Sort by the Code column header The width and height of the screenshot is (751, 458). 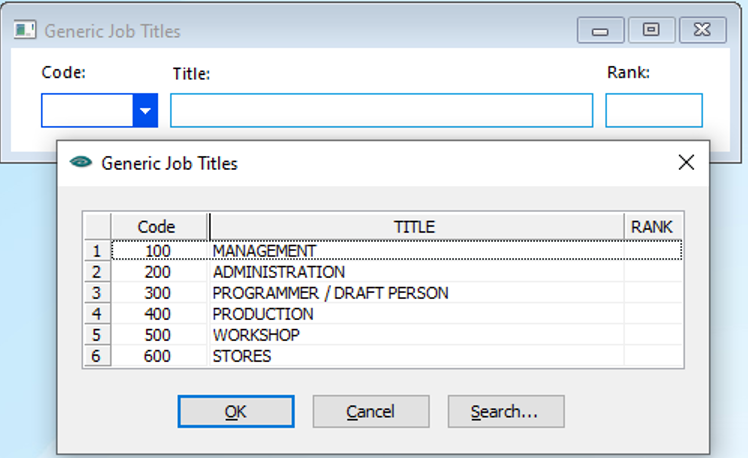pos(159,227)
